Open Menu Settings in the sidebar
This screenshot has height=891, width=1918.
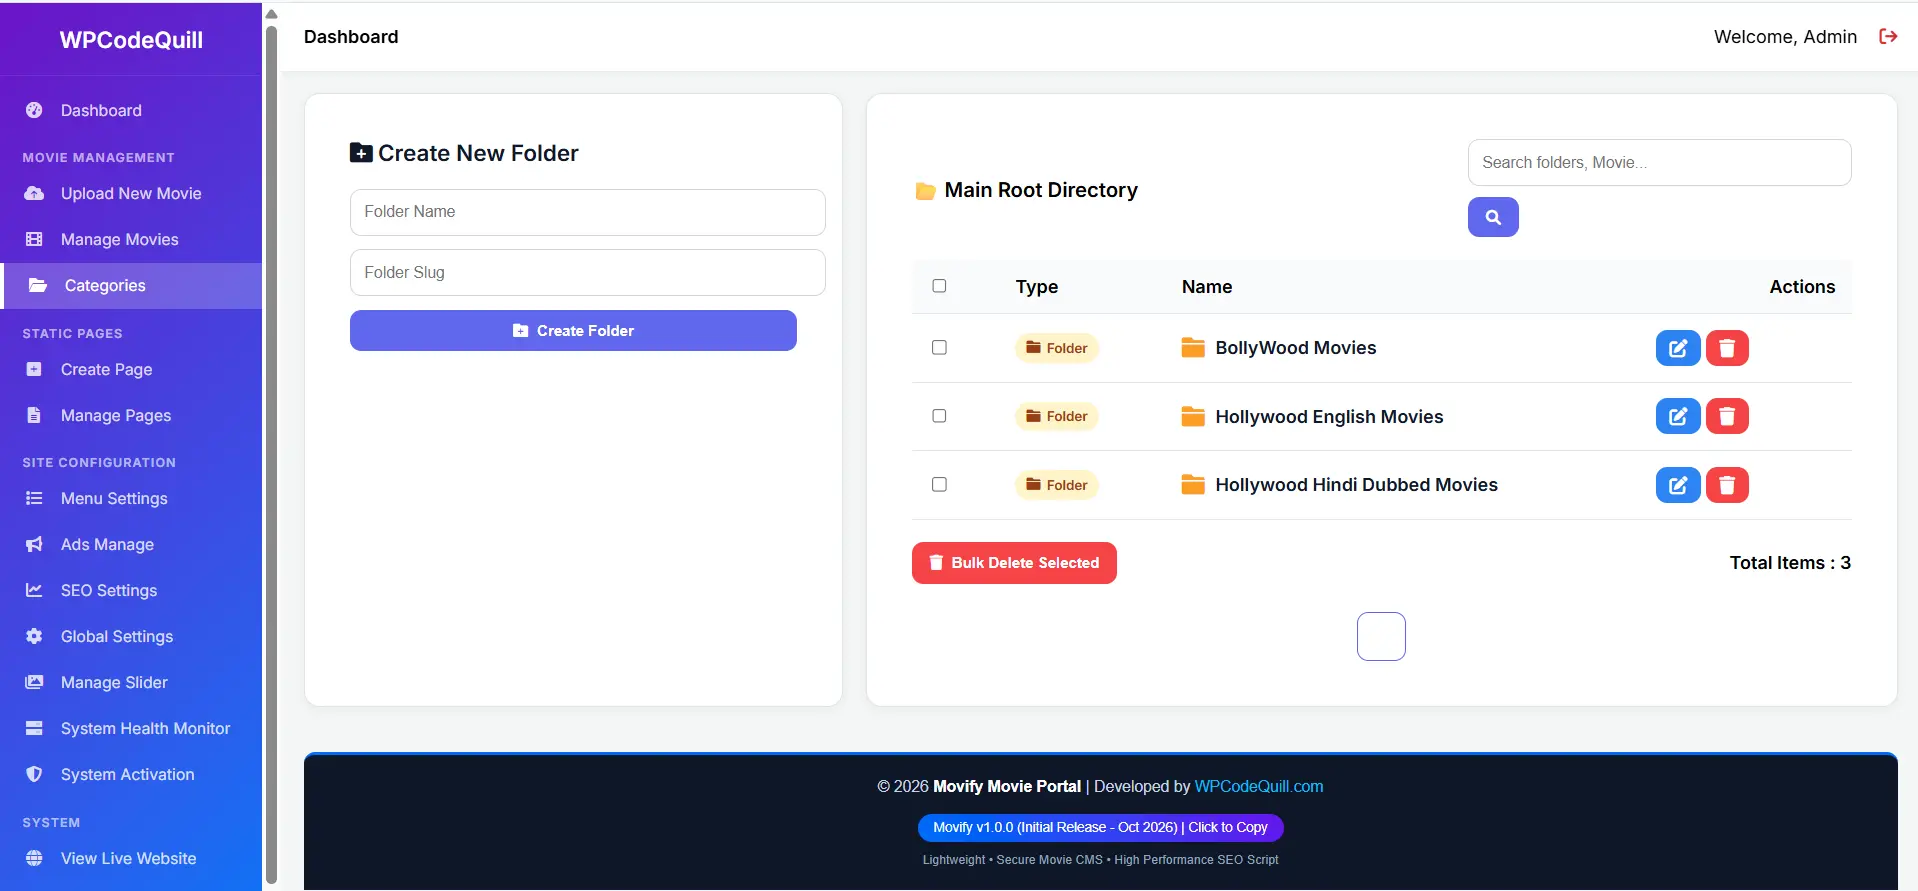point(131,498)
